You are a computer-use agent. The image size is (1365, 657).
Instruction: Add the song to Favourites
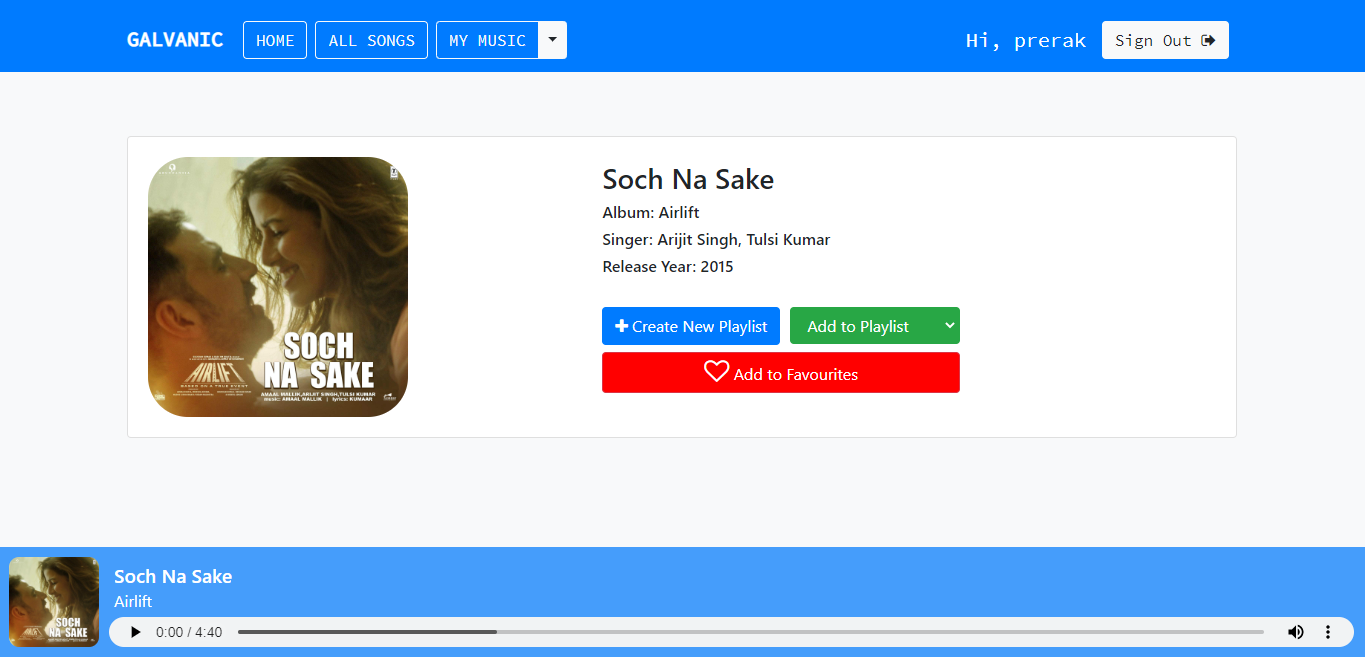[x=781, y=373]
